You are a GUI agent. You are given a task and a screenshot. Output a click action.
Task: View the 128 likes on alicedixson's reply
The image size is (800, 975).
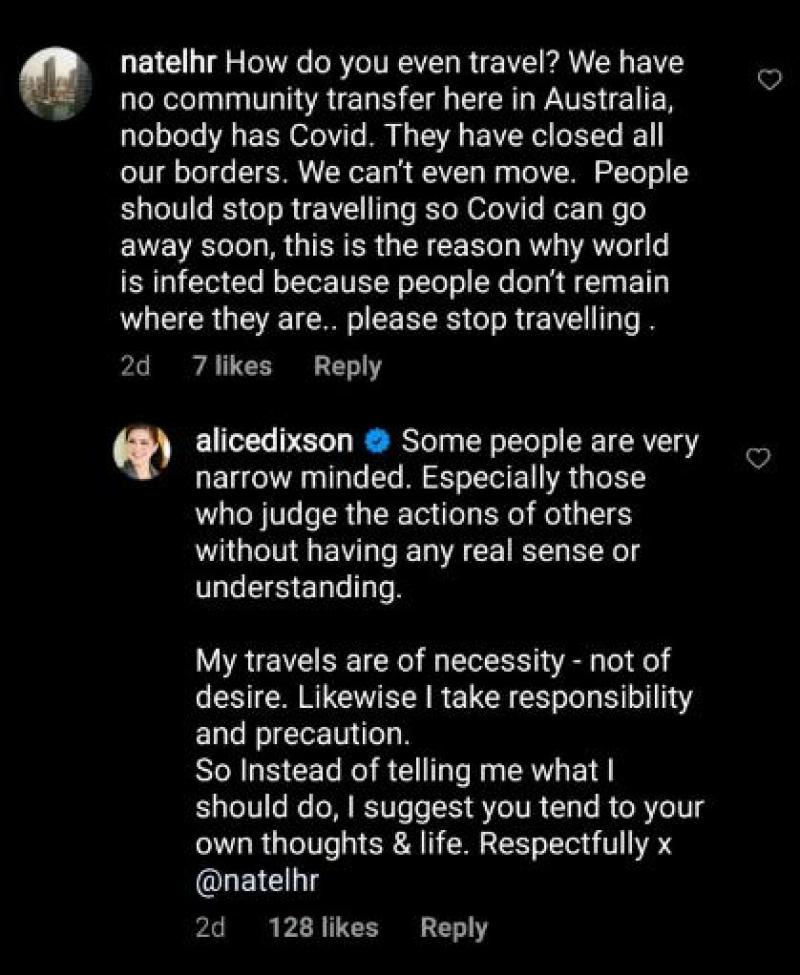coord(323,928)
